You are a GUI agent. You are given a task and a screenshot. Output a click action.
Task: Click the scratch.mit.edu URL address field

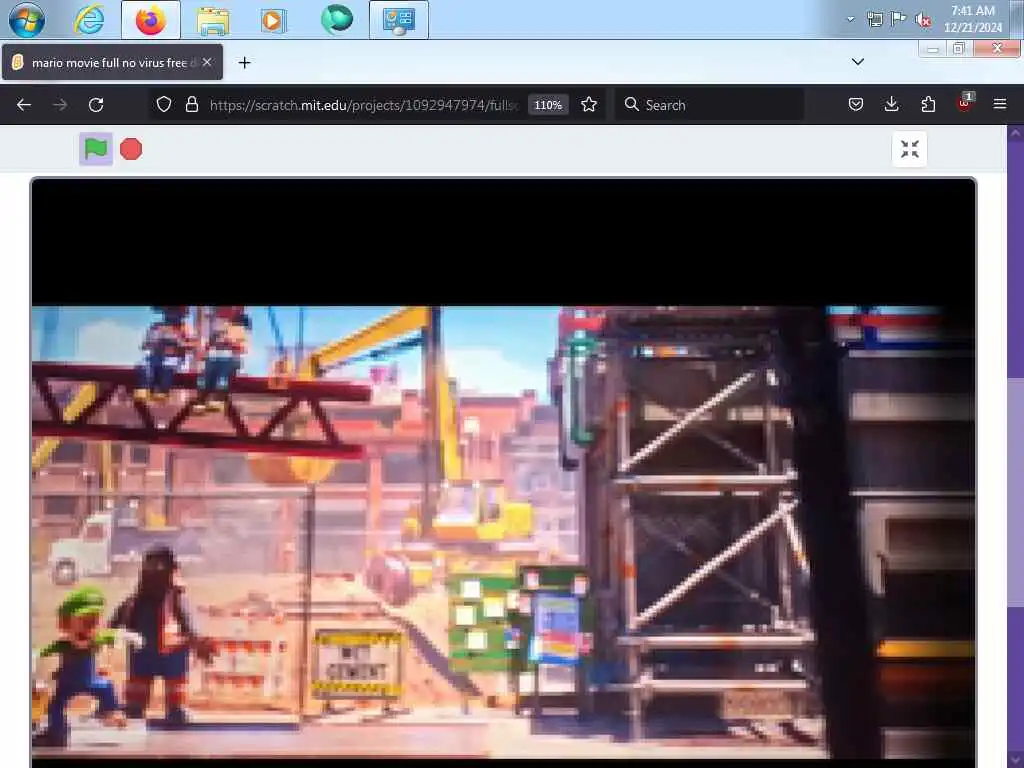coord(363,104)
